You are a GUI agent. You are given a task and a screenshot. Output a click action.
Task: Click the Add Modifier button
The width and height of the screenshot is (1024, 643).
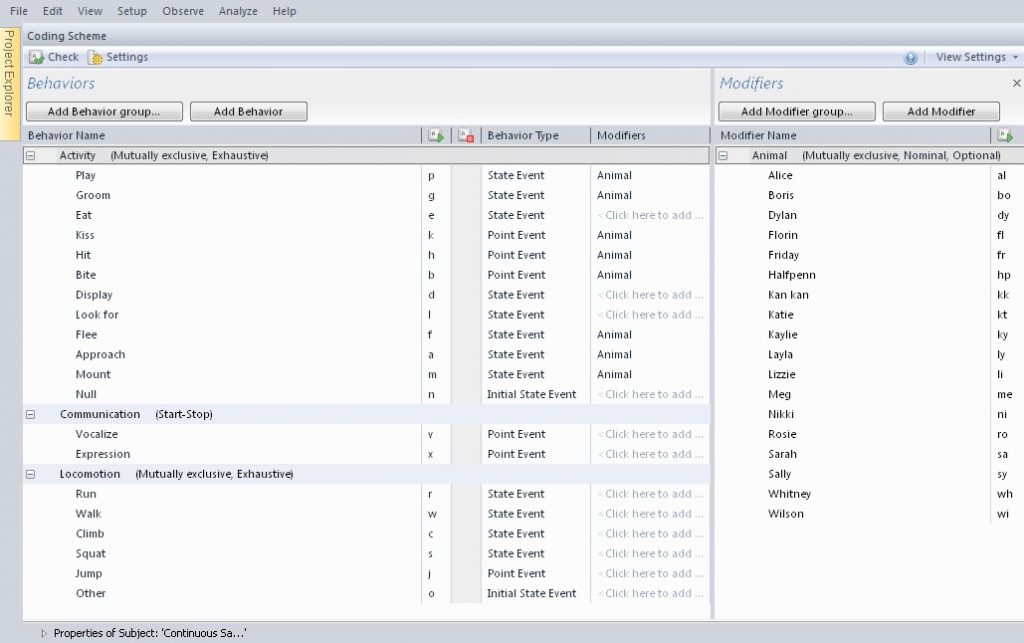pos(940,112)
